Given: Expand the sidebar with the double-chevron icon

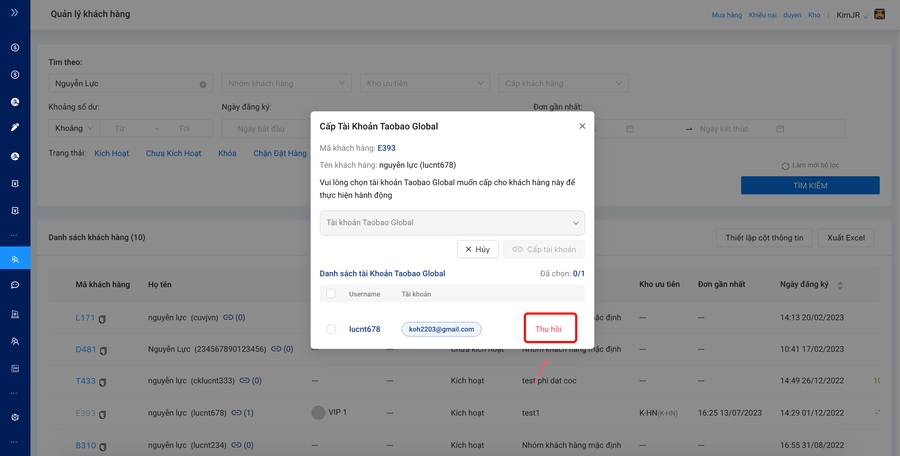Looking at the screenshot, I should 14,13.
